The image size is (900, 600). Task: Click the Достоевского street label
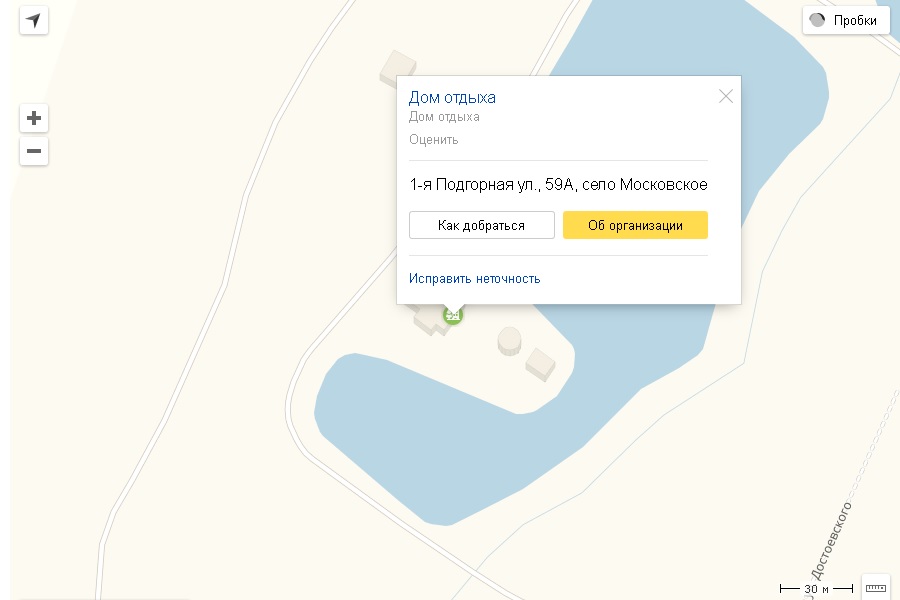click(x=831, y=541)
